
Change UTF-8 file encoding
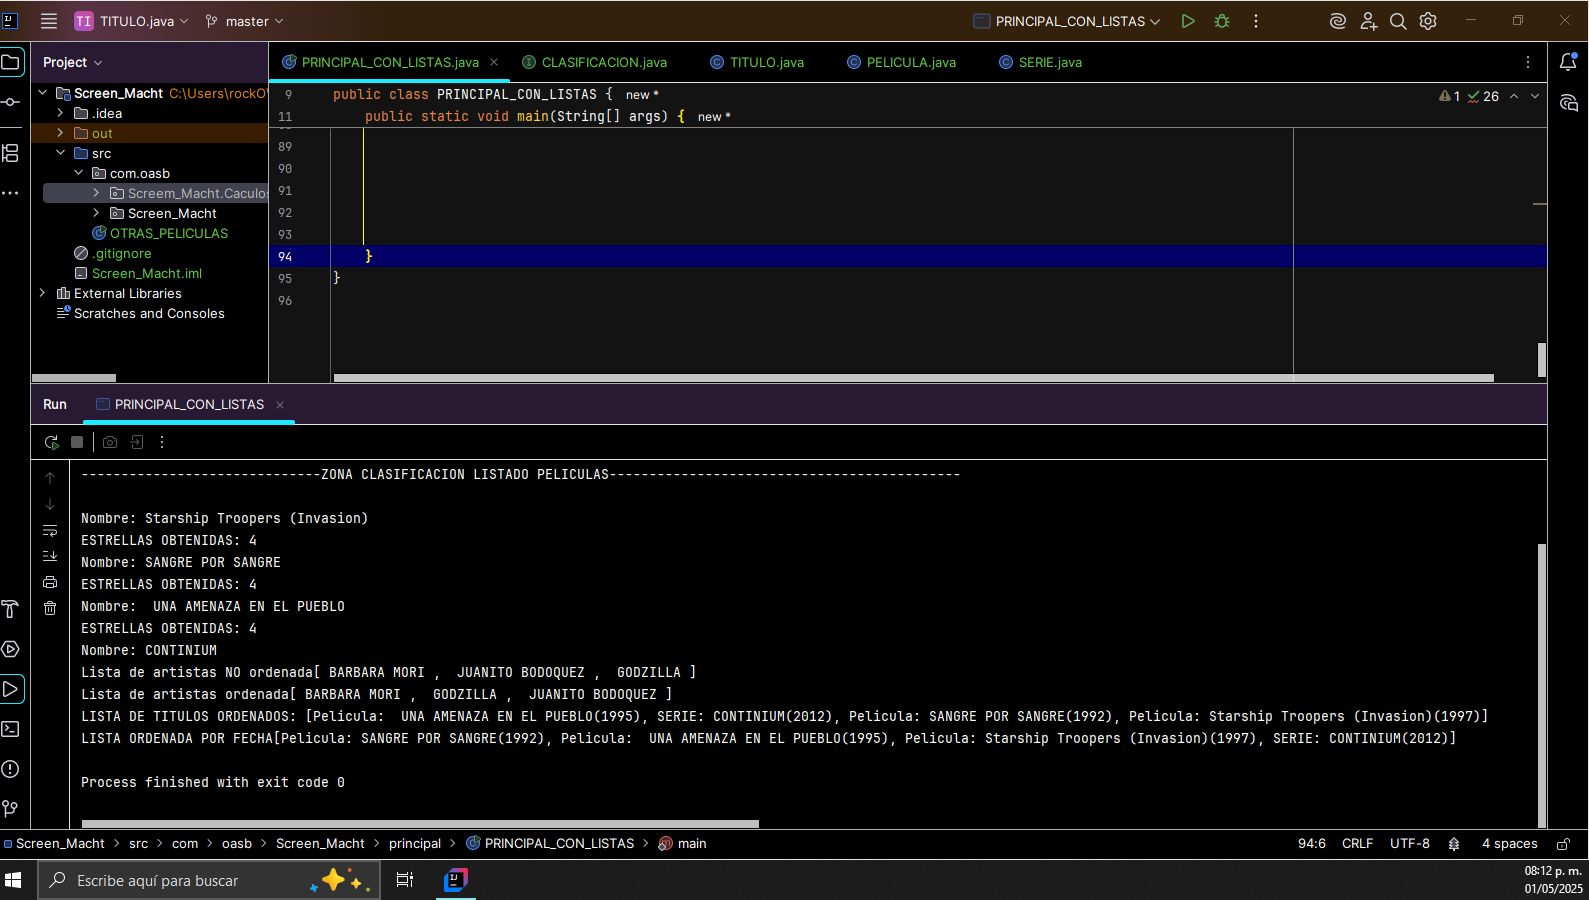pyautogui.click(x=1410, y=844)
